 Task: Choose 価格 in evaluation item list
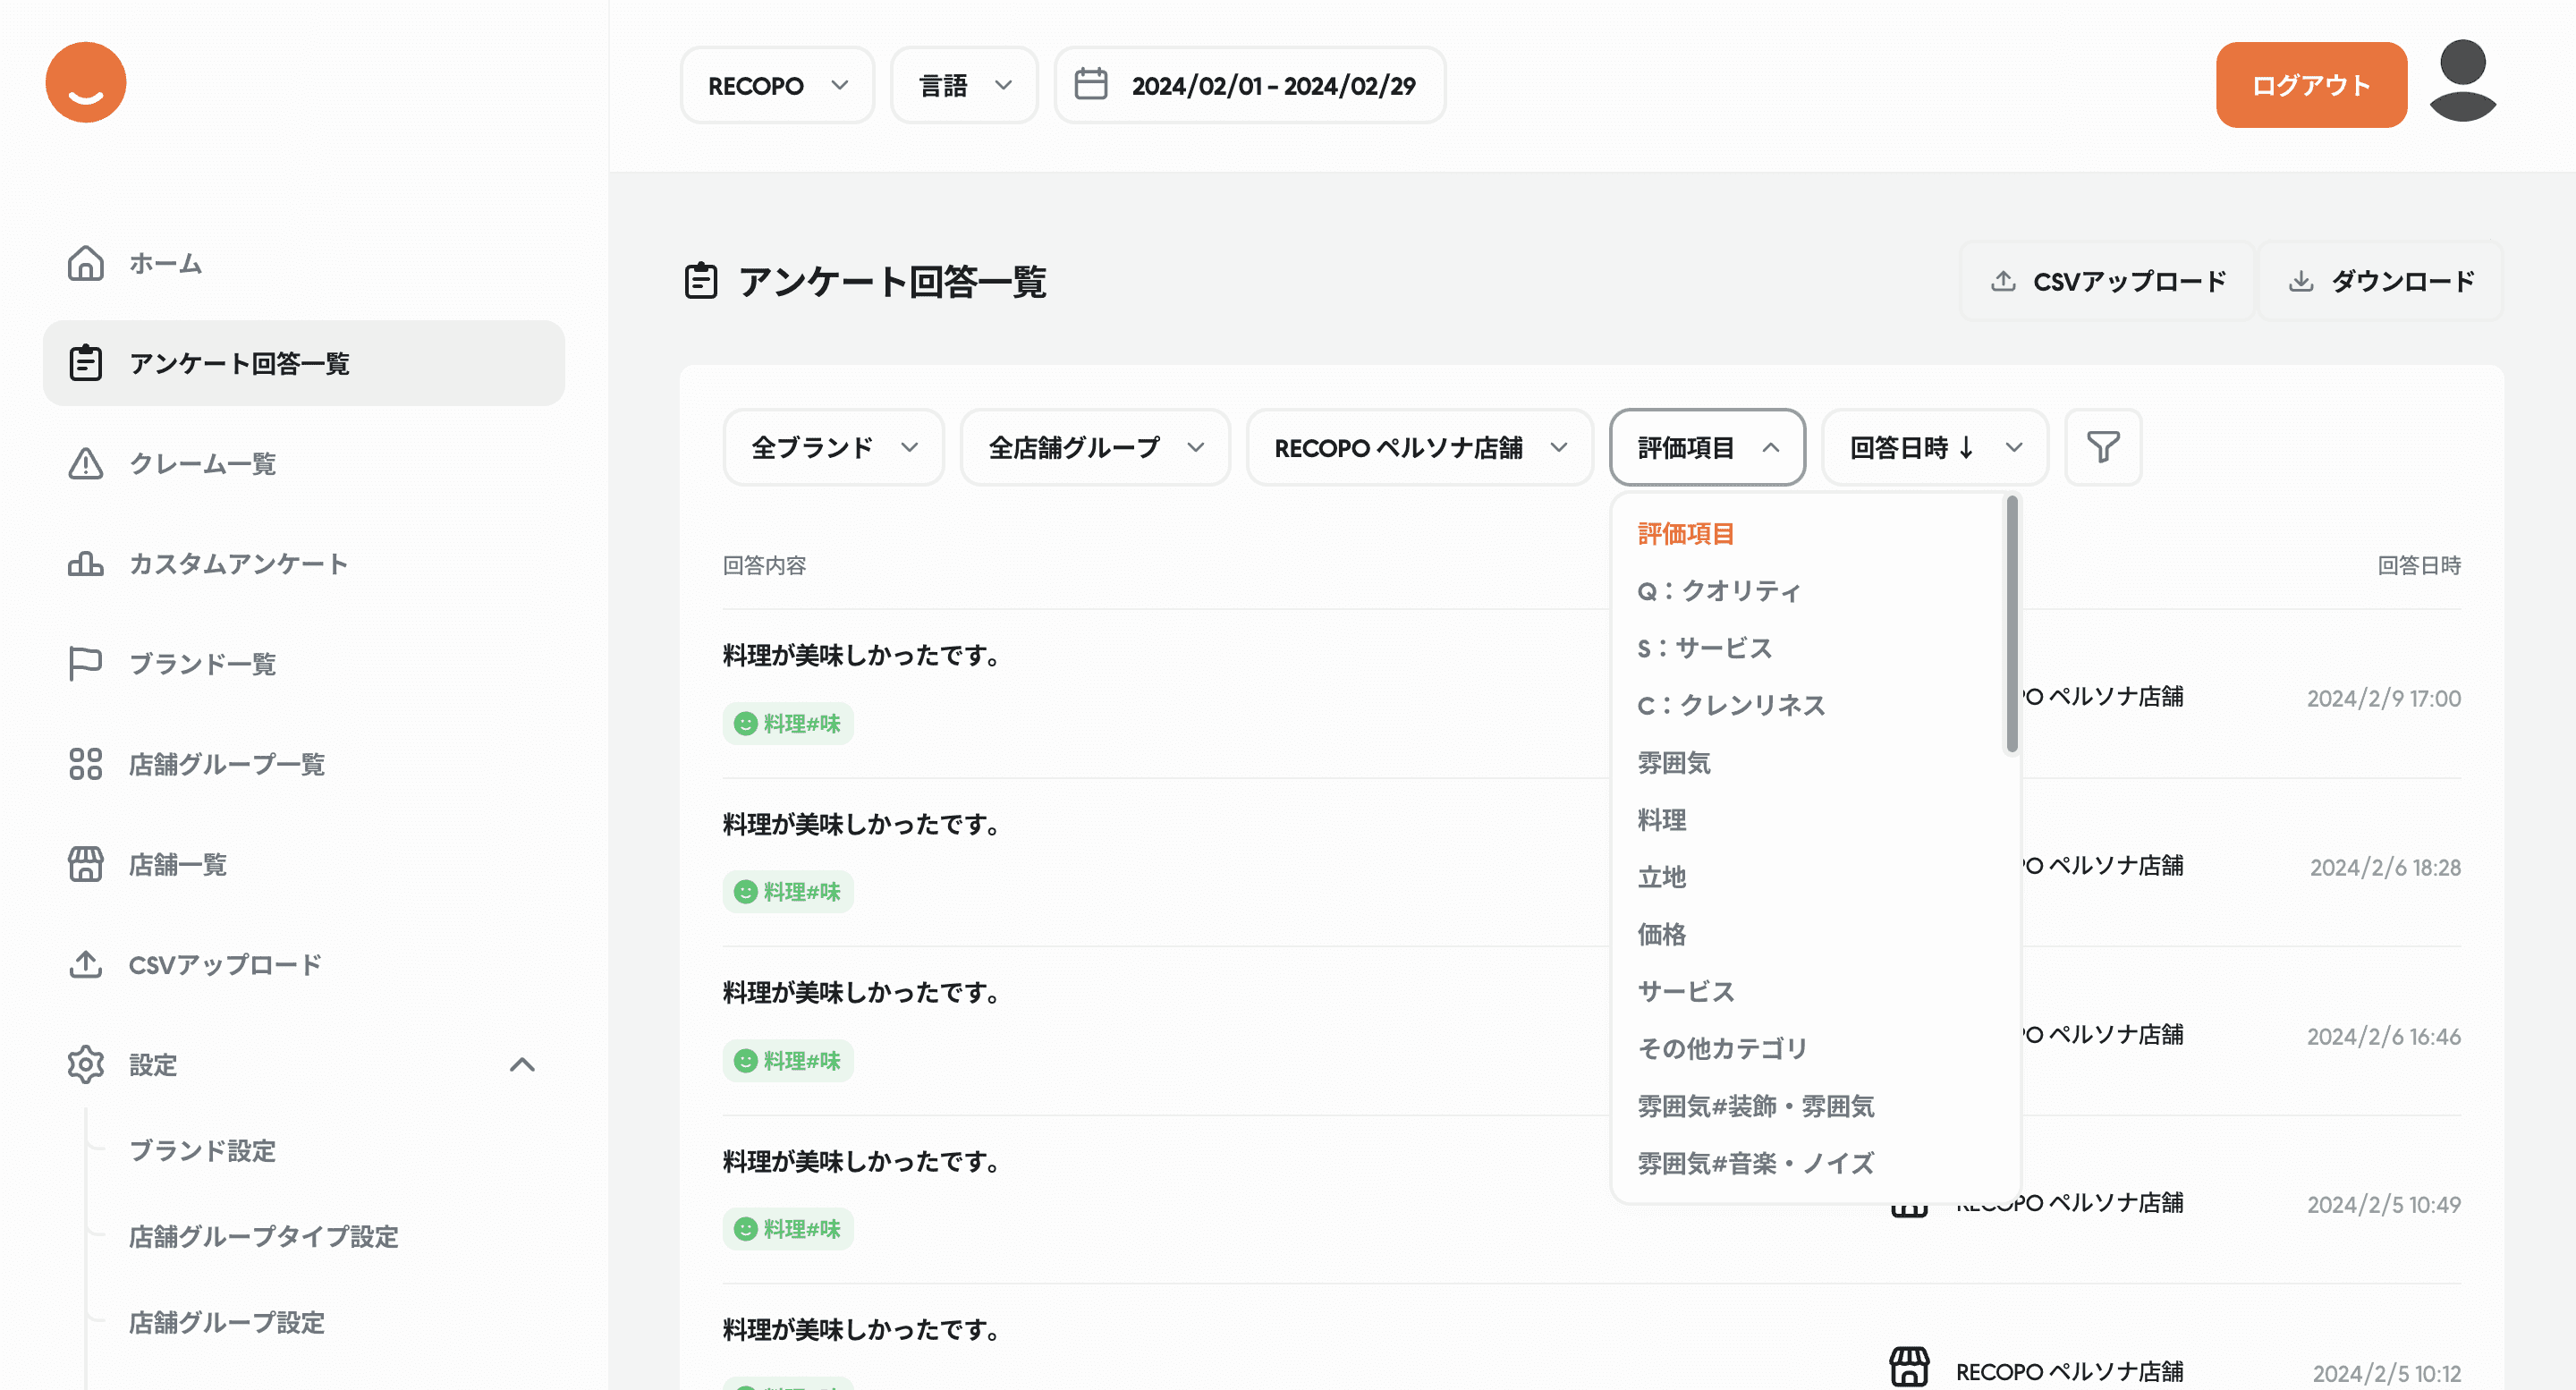pos(1661,934)
